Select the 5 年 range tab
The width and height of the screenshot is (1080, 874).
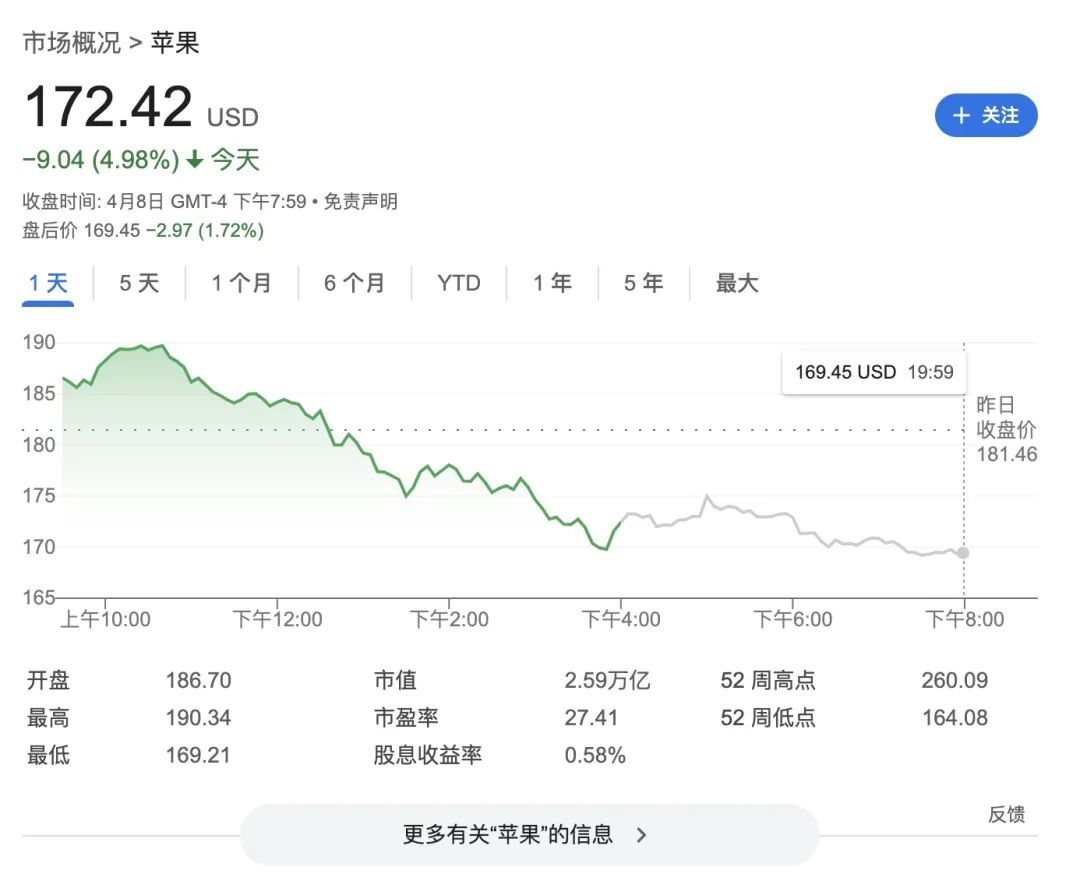click(x=643, y=283)
